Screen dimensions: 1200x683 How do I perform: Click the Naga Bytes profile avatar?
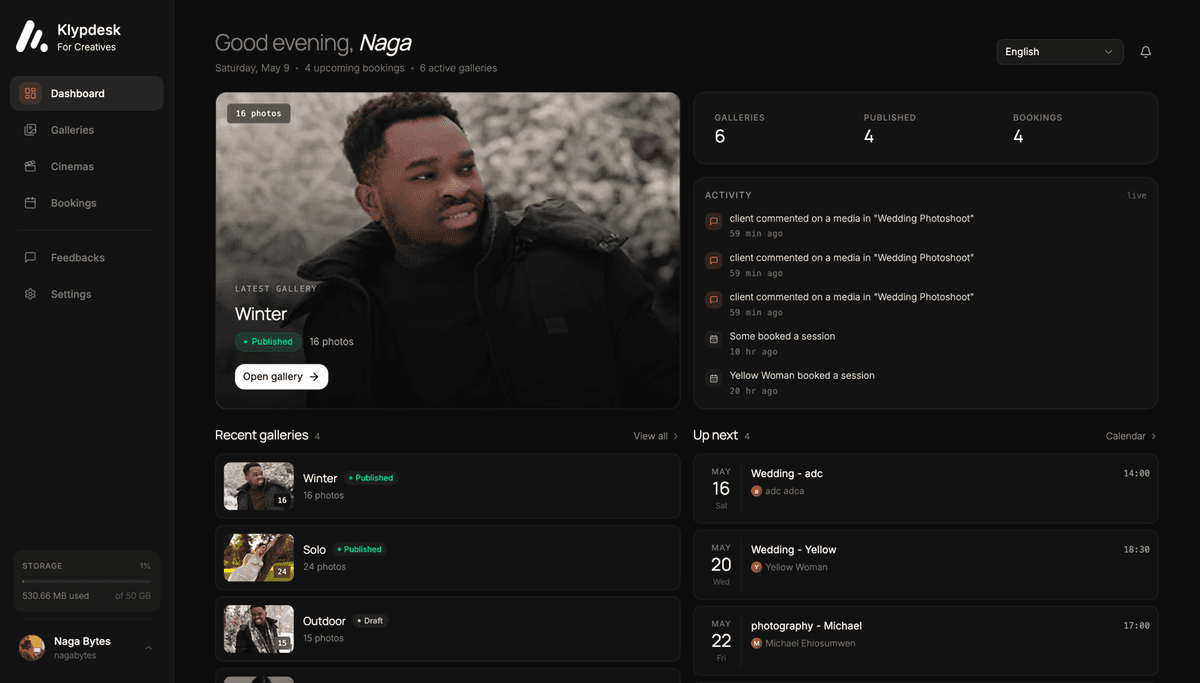coord(32,647)
